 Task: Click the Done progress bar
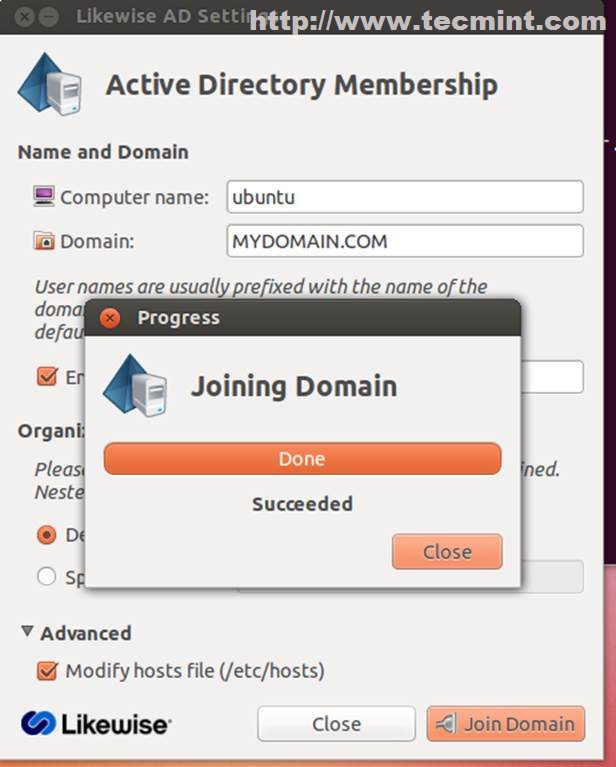(x=302, y=459)
